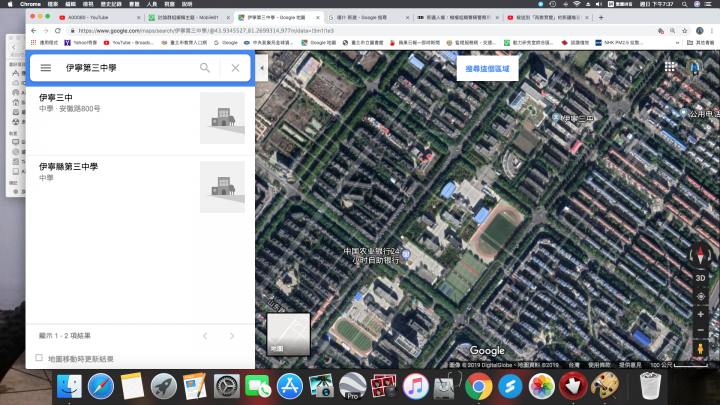This screenshot has width=720, height=405.
Task: Switch to the Mobile01 tab
Action: pyautogui.click(x=188, y=17)
